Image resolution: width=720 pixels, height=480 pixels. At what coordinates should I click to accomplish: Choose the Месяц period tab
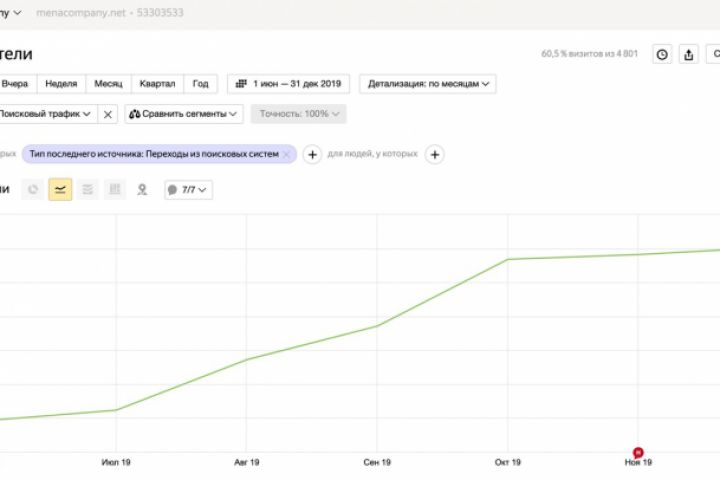coord(108,84)
